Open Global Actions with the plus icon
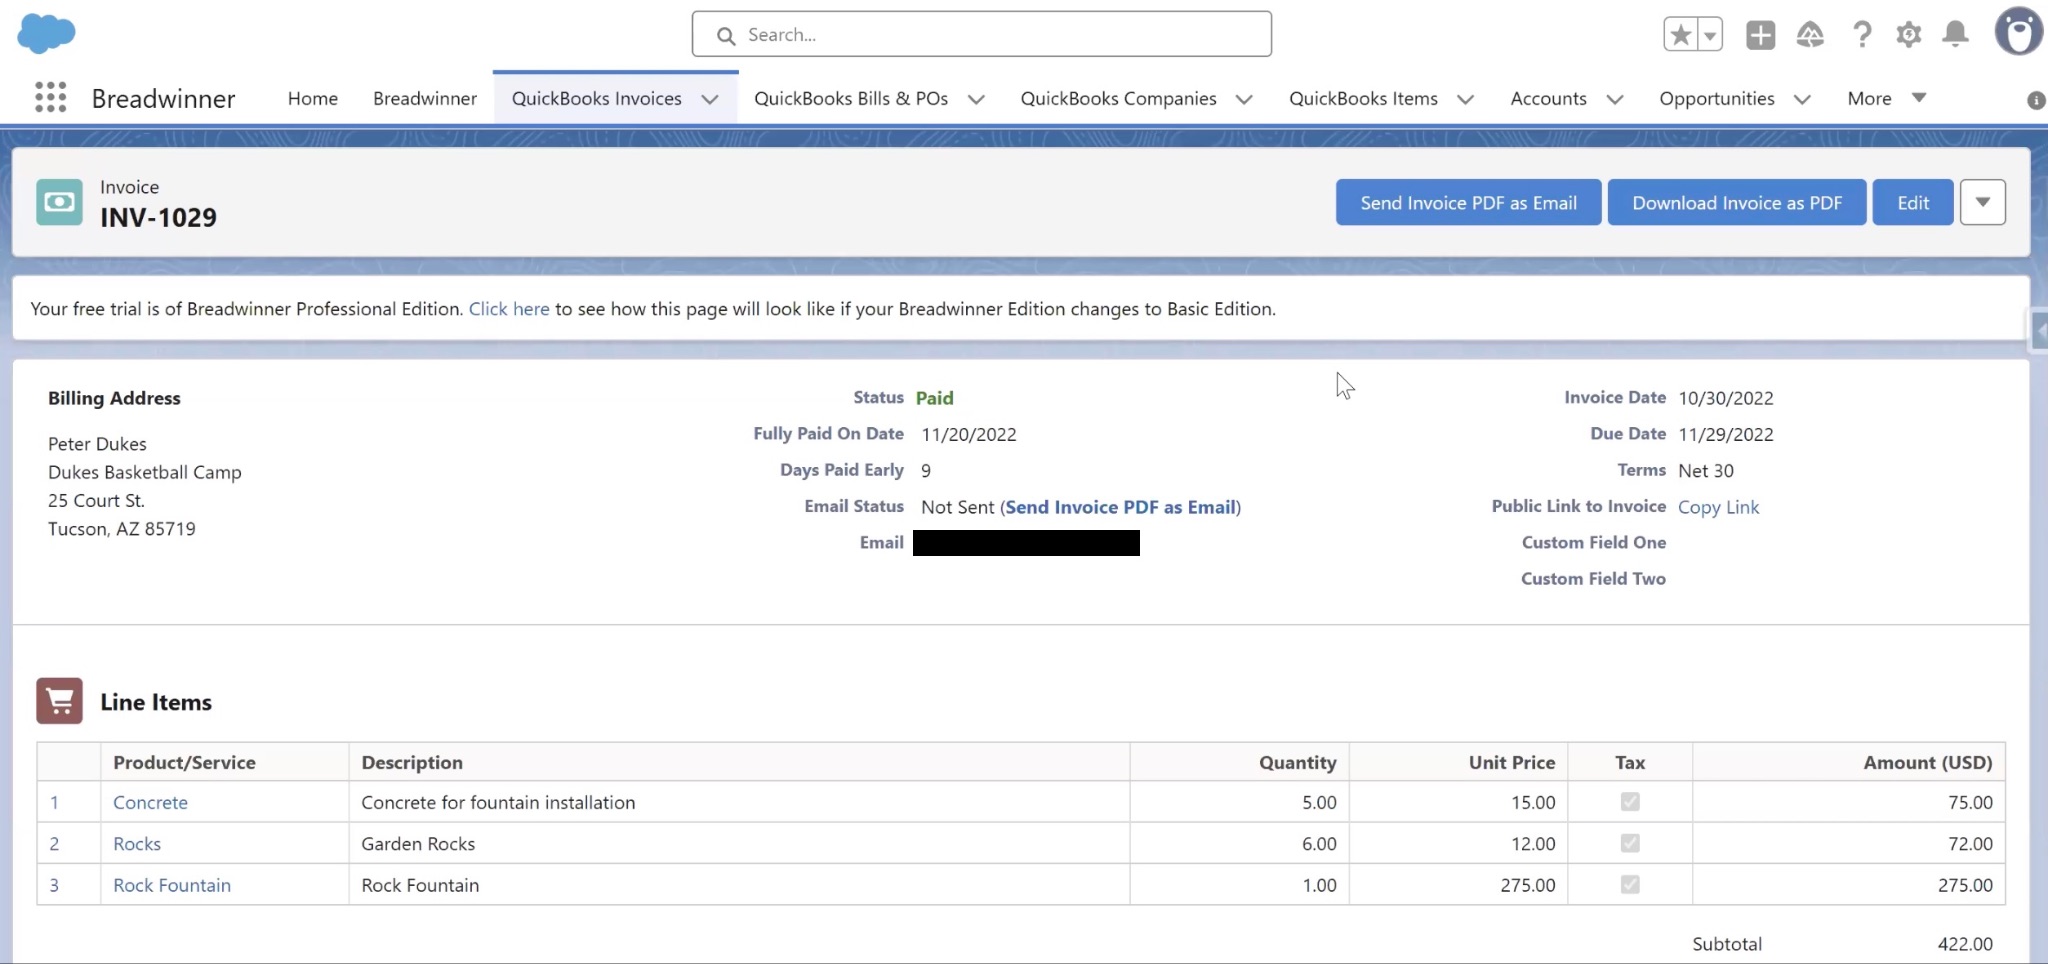Viewport: 2048px width, 964px height. 1760,33
